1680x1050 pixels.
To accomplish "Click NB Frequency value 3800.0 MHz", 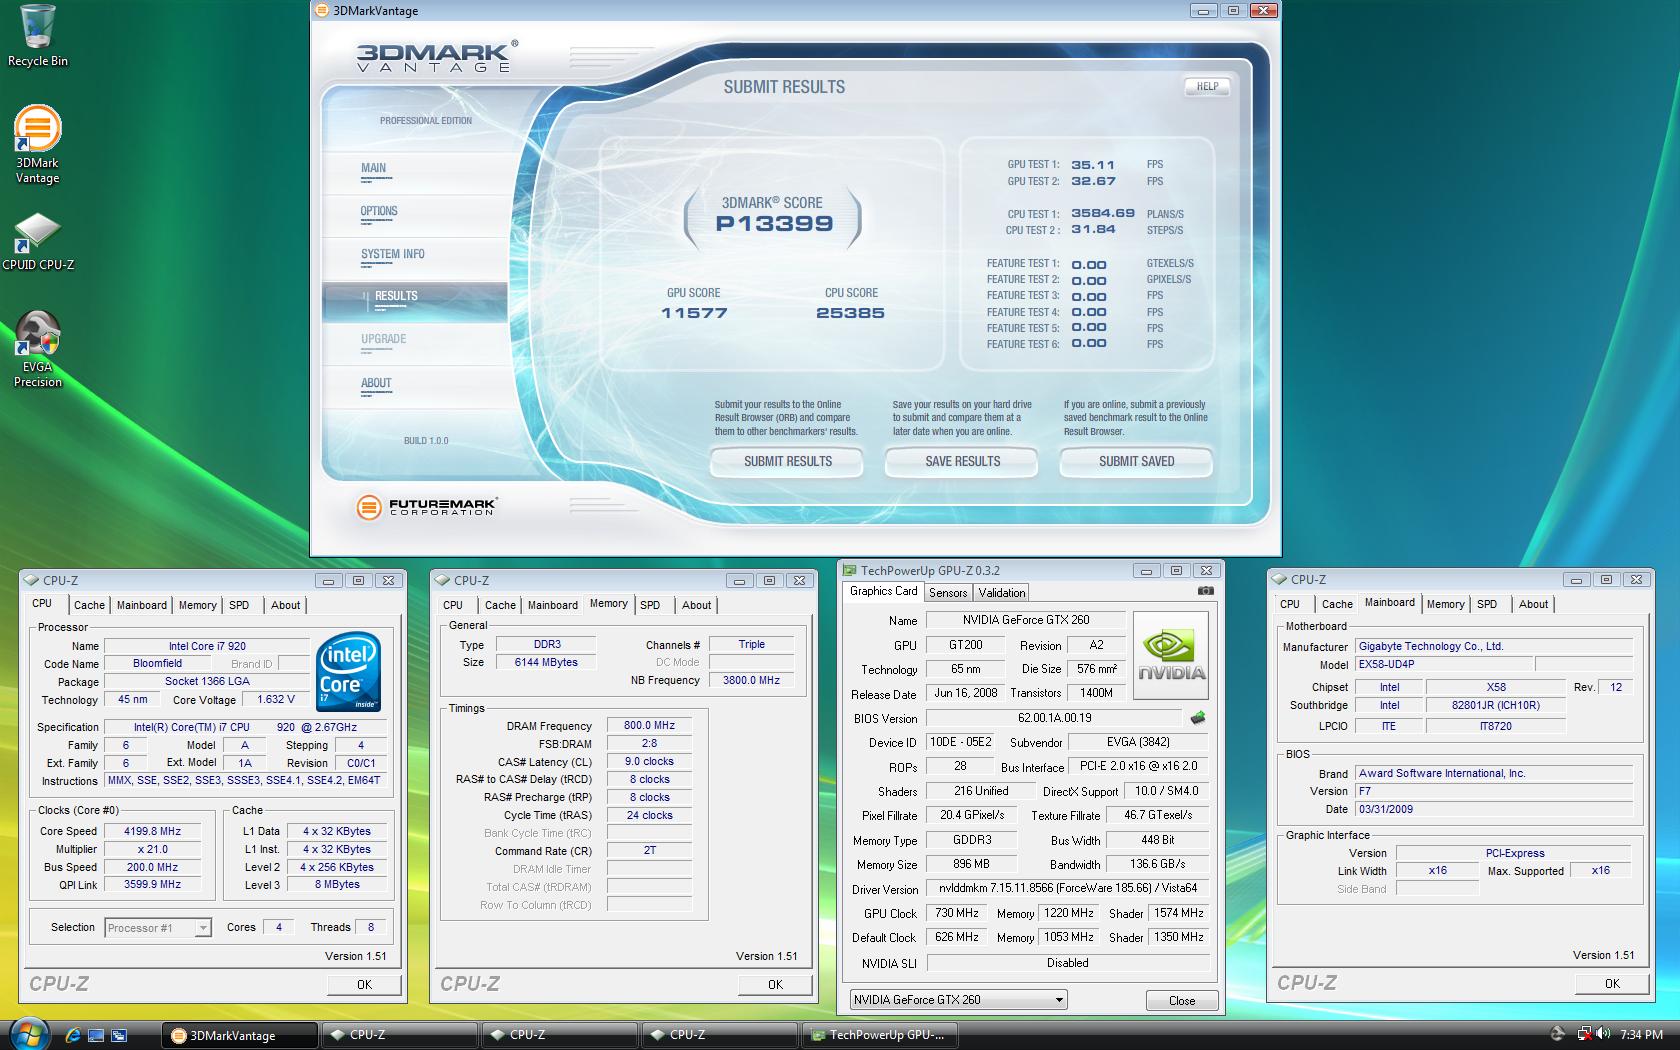I will coord(751,680).
